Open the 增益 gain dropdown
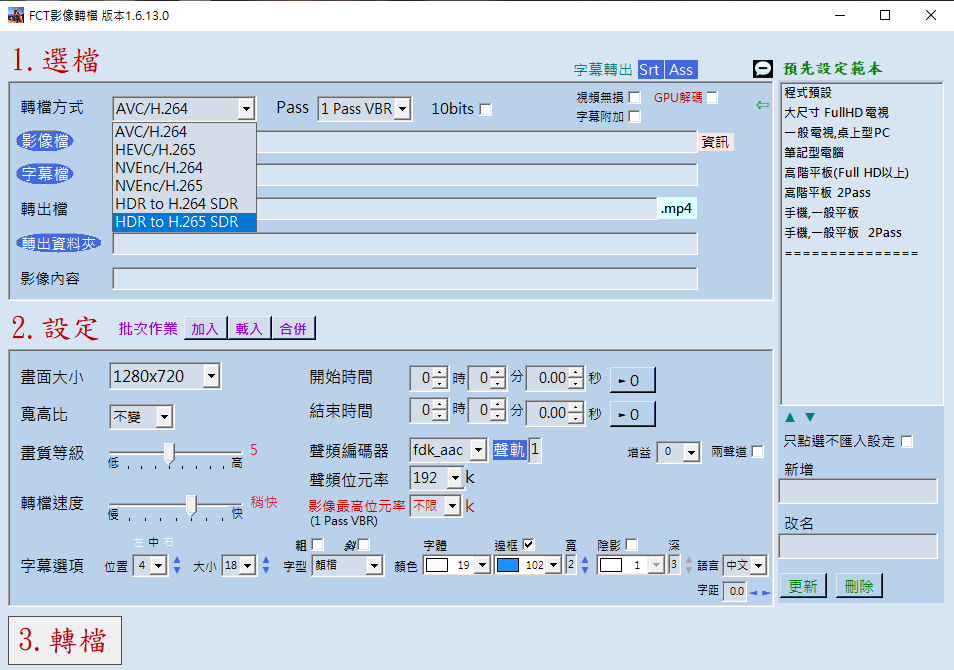 [x=691, y=452]
